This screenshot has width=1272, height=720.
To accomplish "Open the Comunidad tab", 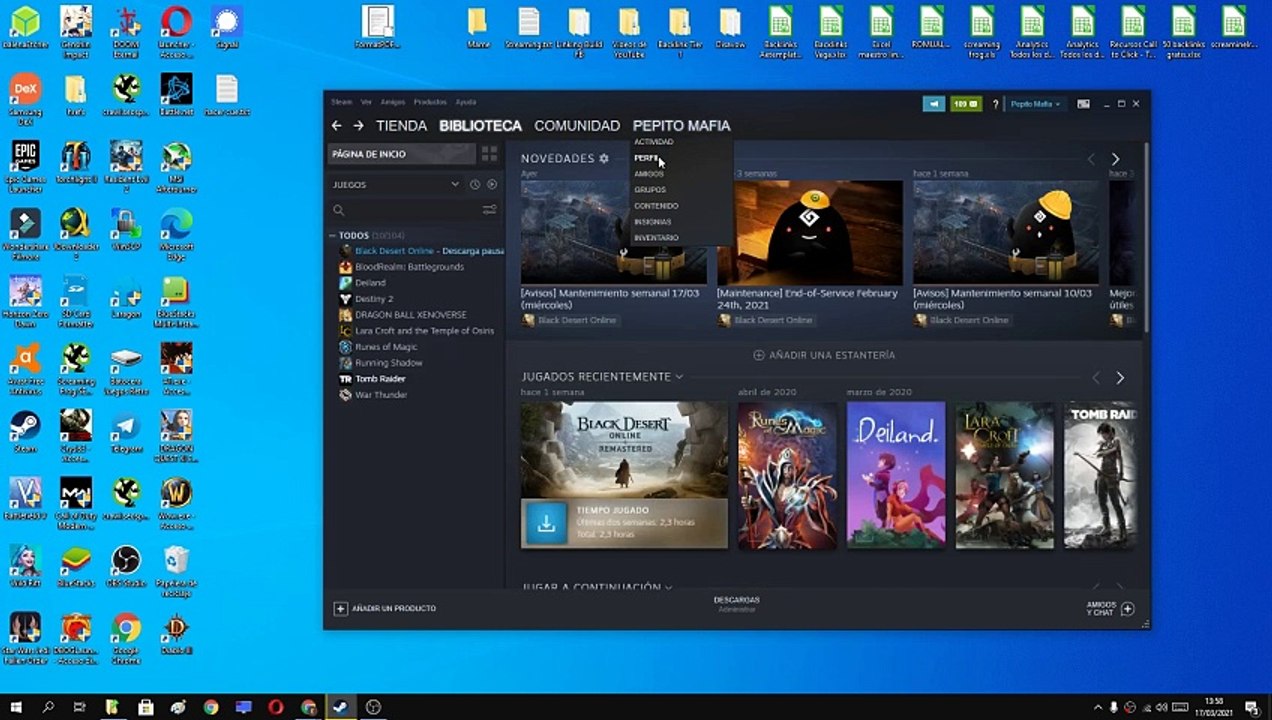I will click(x=577, y=126).
